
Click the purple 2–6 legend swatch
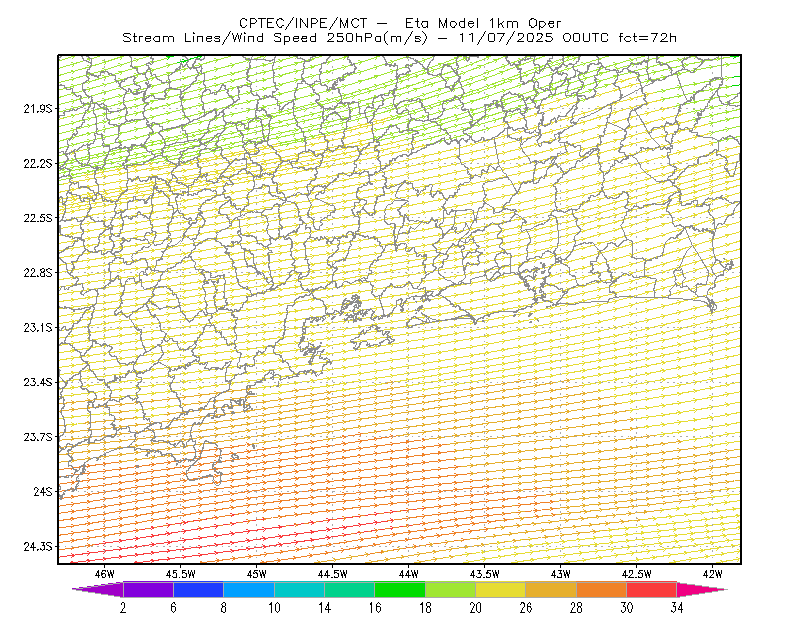coord(148,589)
